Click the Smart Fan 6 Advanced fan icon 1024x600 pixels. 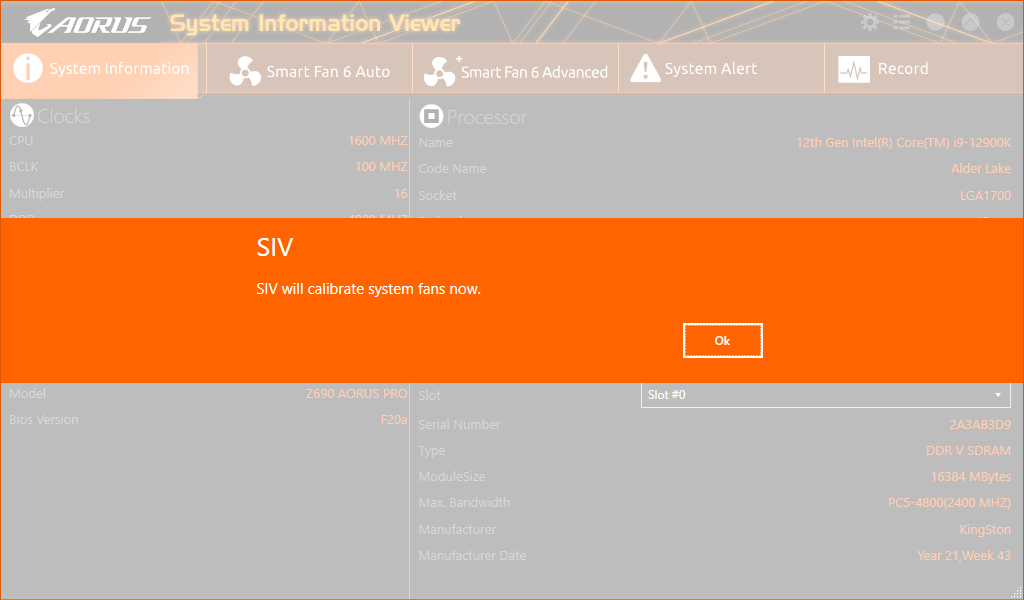point(440,72)
